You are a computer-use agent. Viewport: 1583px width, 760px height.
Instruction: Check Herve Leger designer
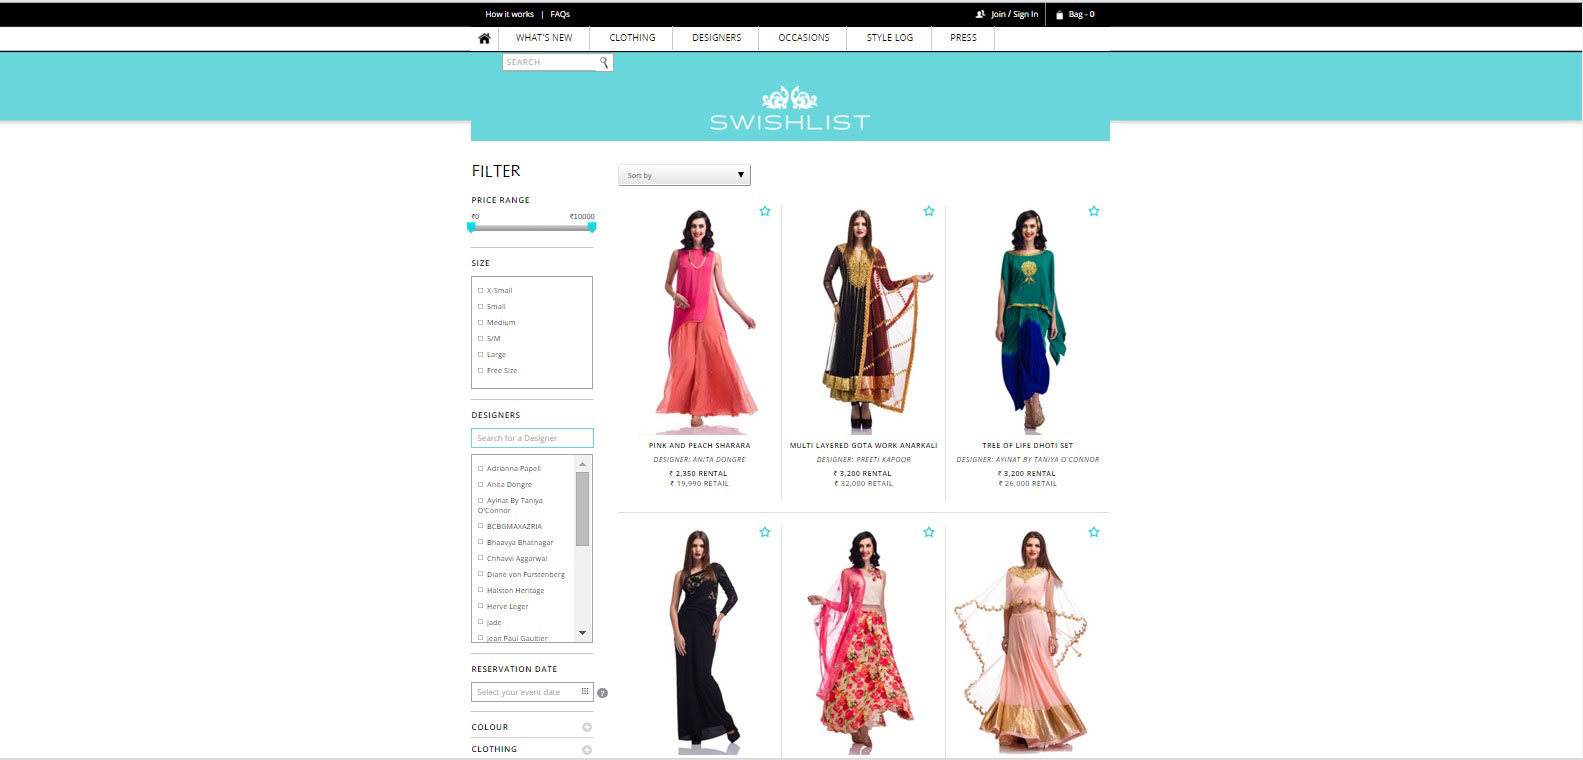pyautogui.click(x=480, y=606)
